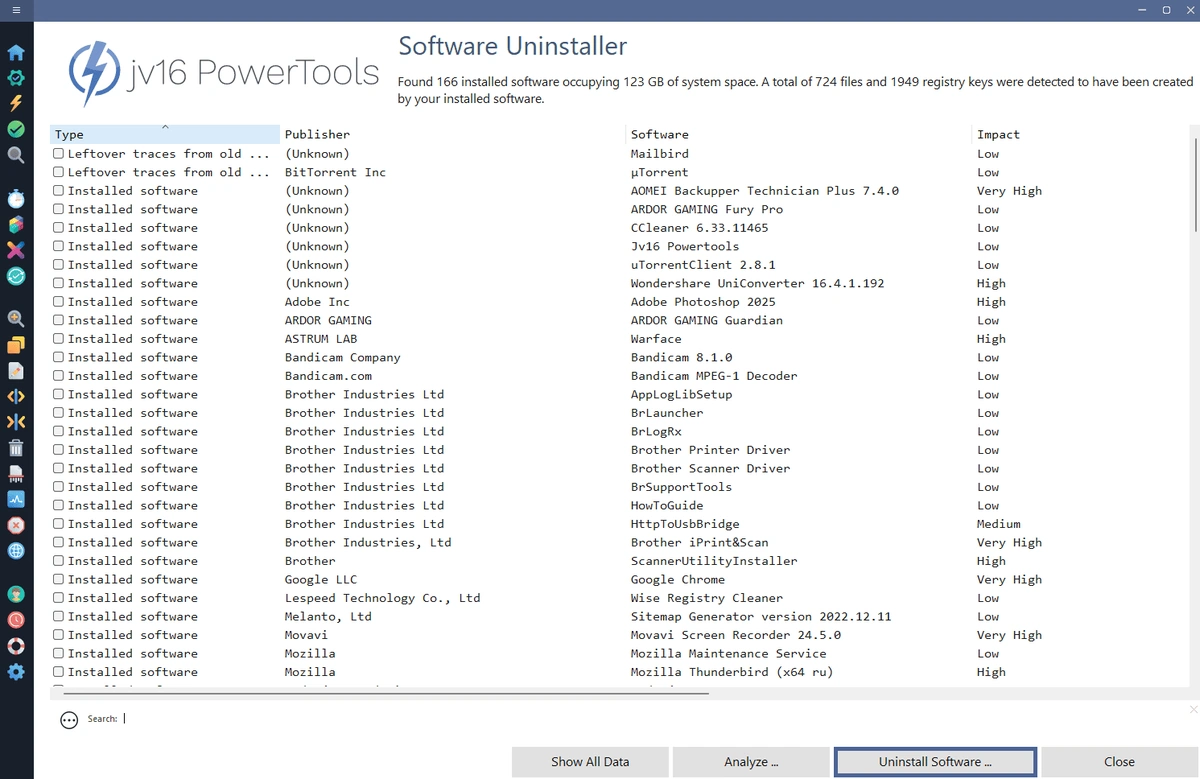Click the ARDOR GAMING Fury Pro entry
This screenshot has width=1200, height=779.
[x=706, y=209]
